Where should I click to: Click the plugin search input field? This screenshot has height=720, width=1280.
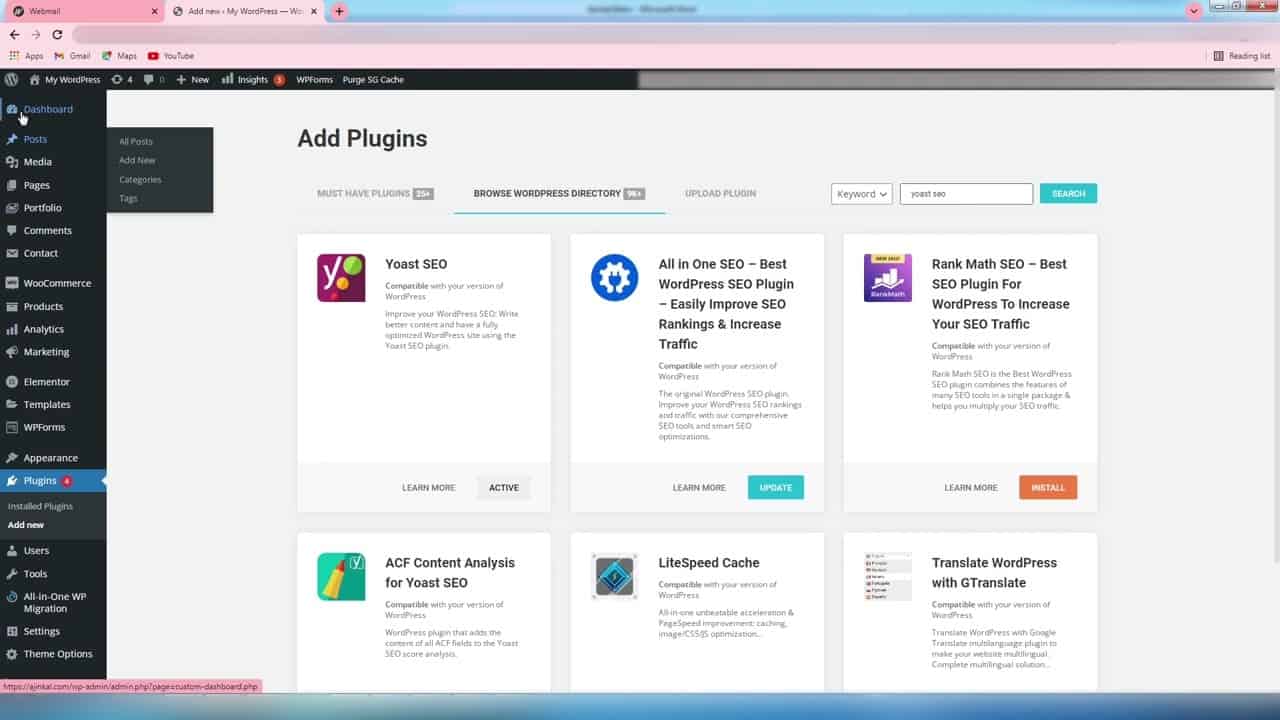coord(966,194)
